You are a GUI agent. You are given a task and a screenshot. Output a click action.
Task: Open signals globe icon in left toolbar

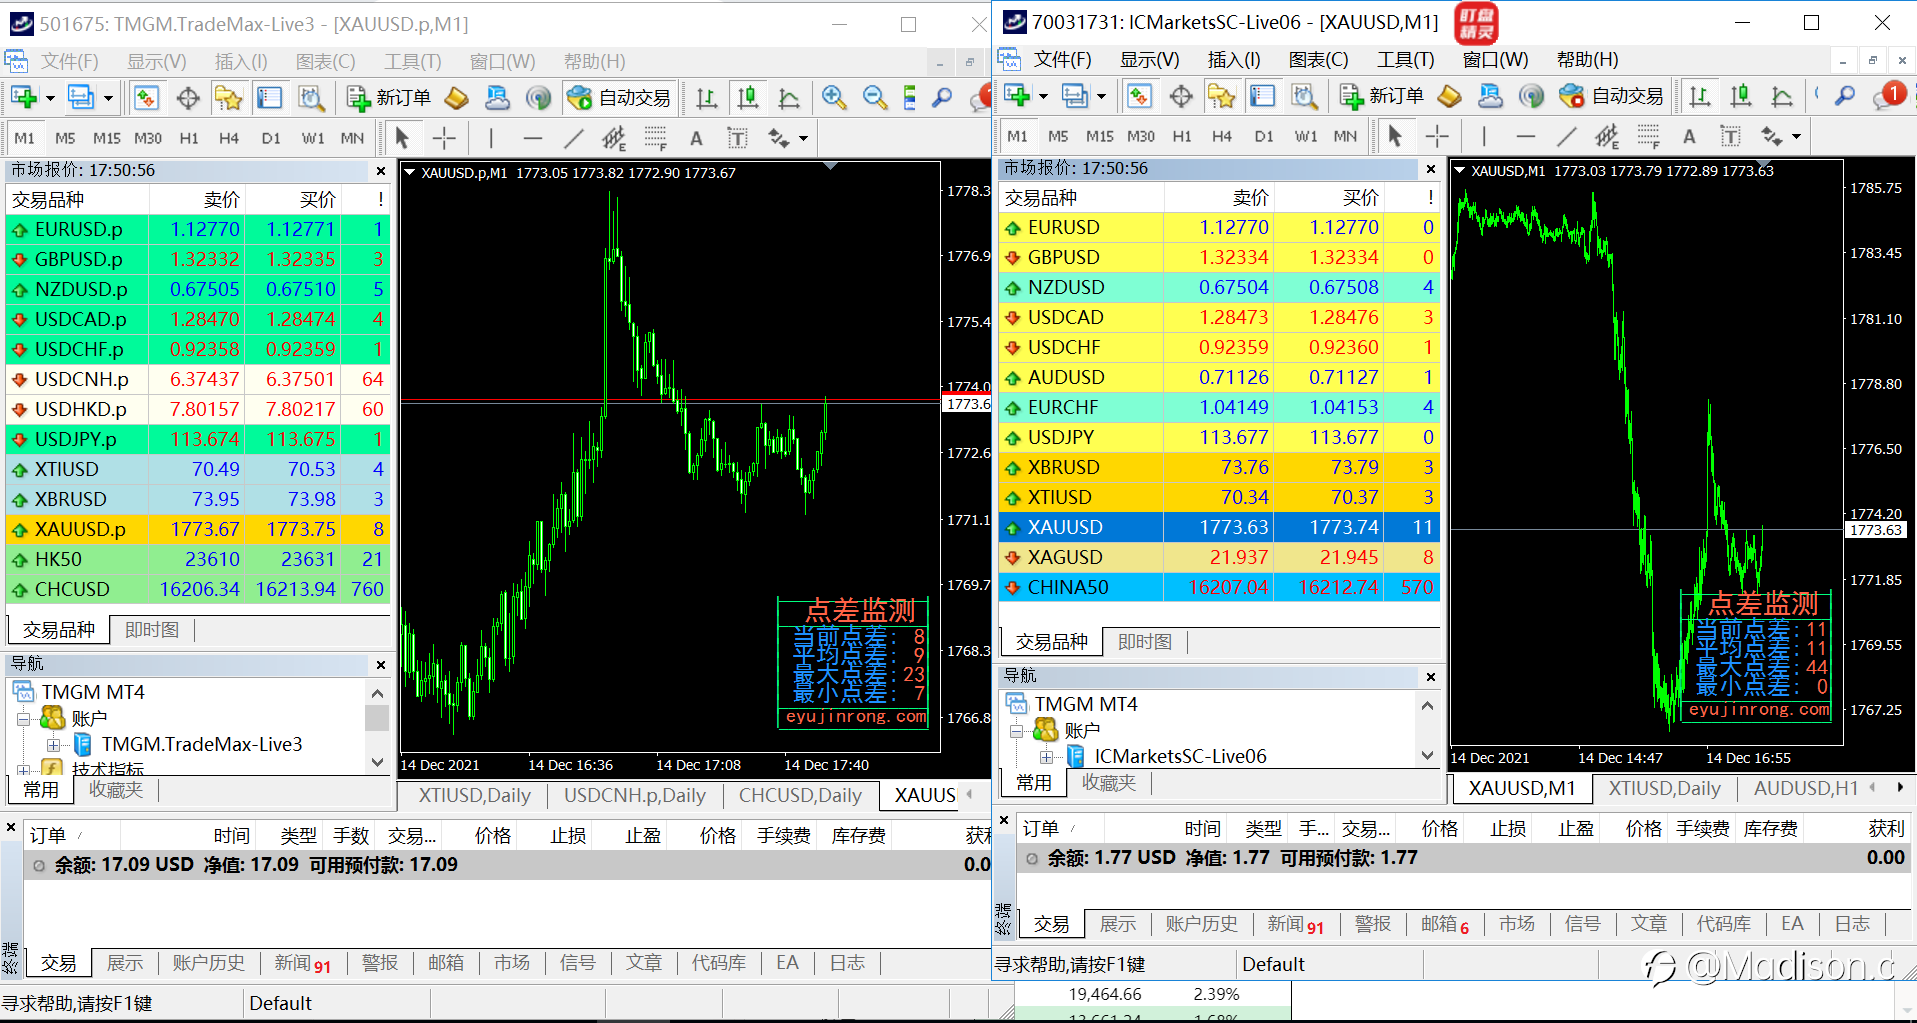538,98
